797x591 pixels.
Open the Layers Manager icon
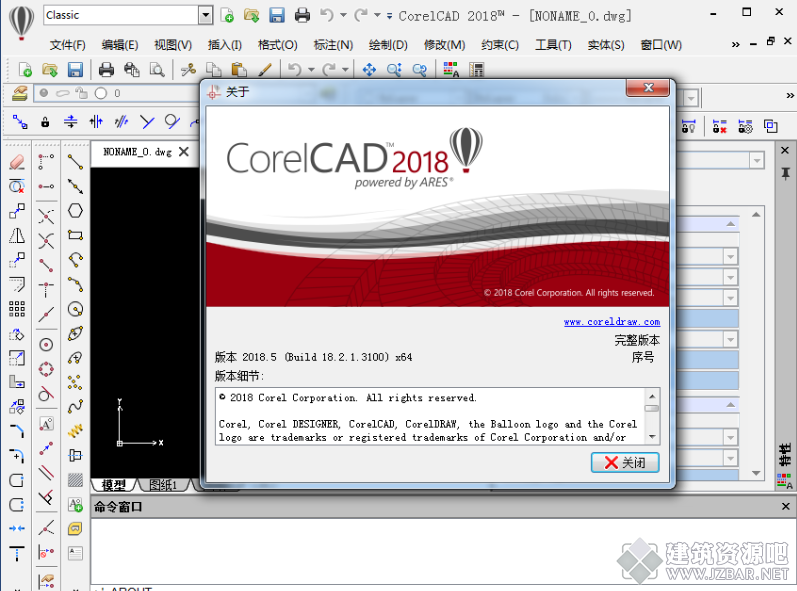[20, 94]
